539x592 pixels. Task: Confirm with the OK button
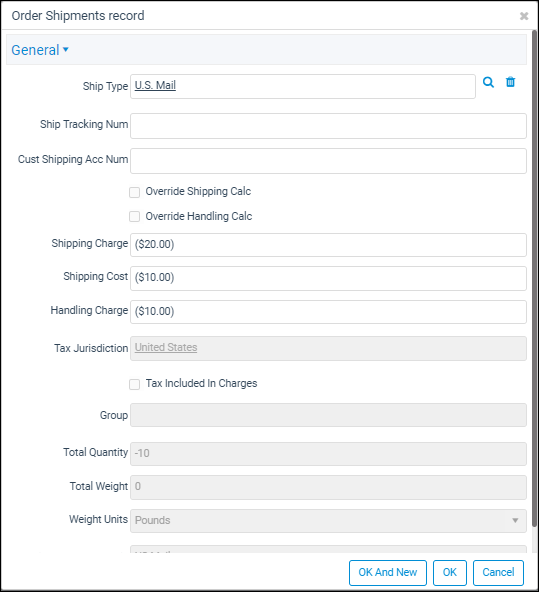450,573
